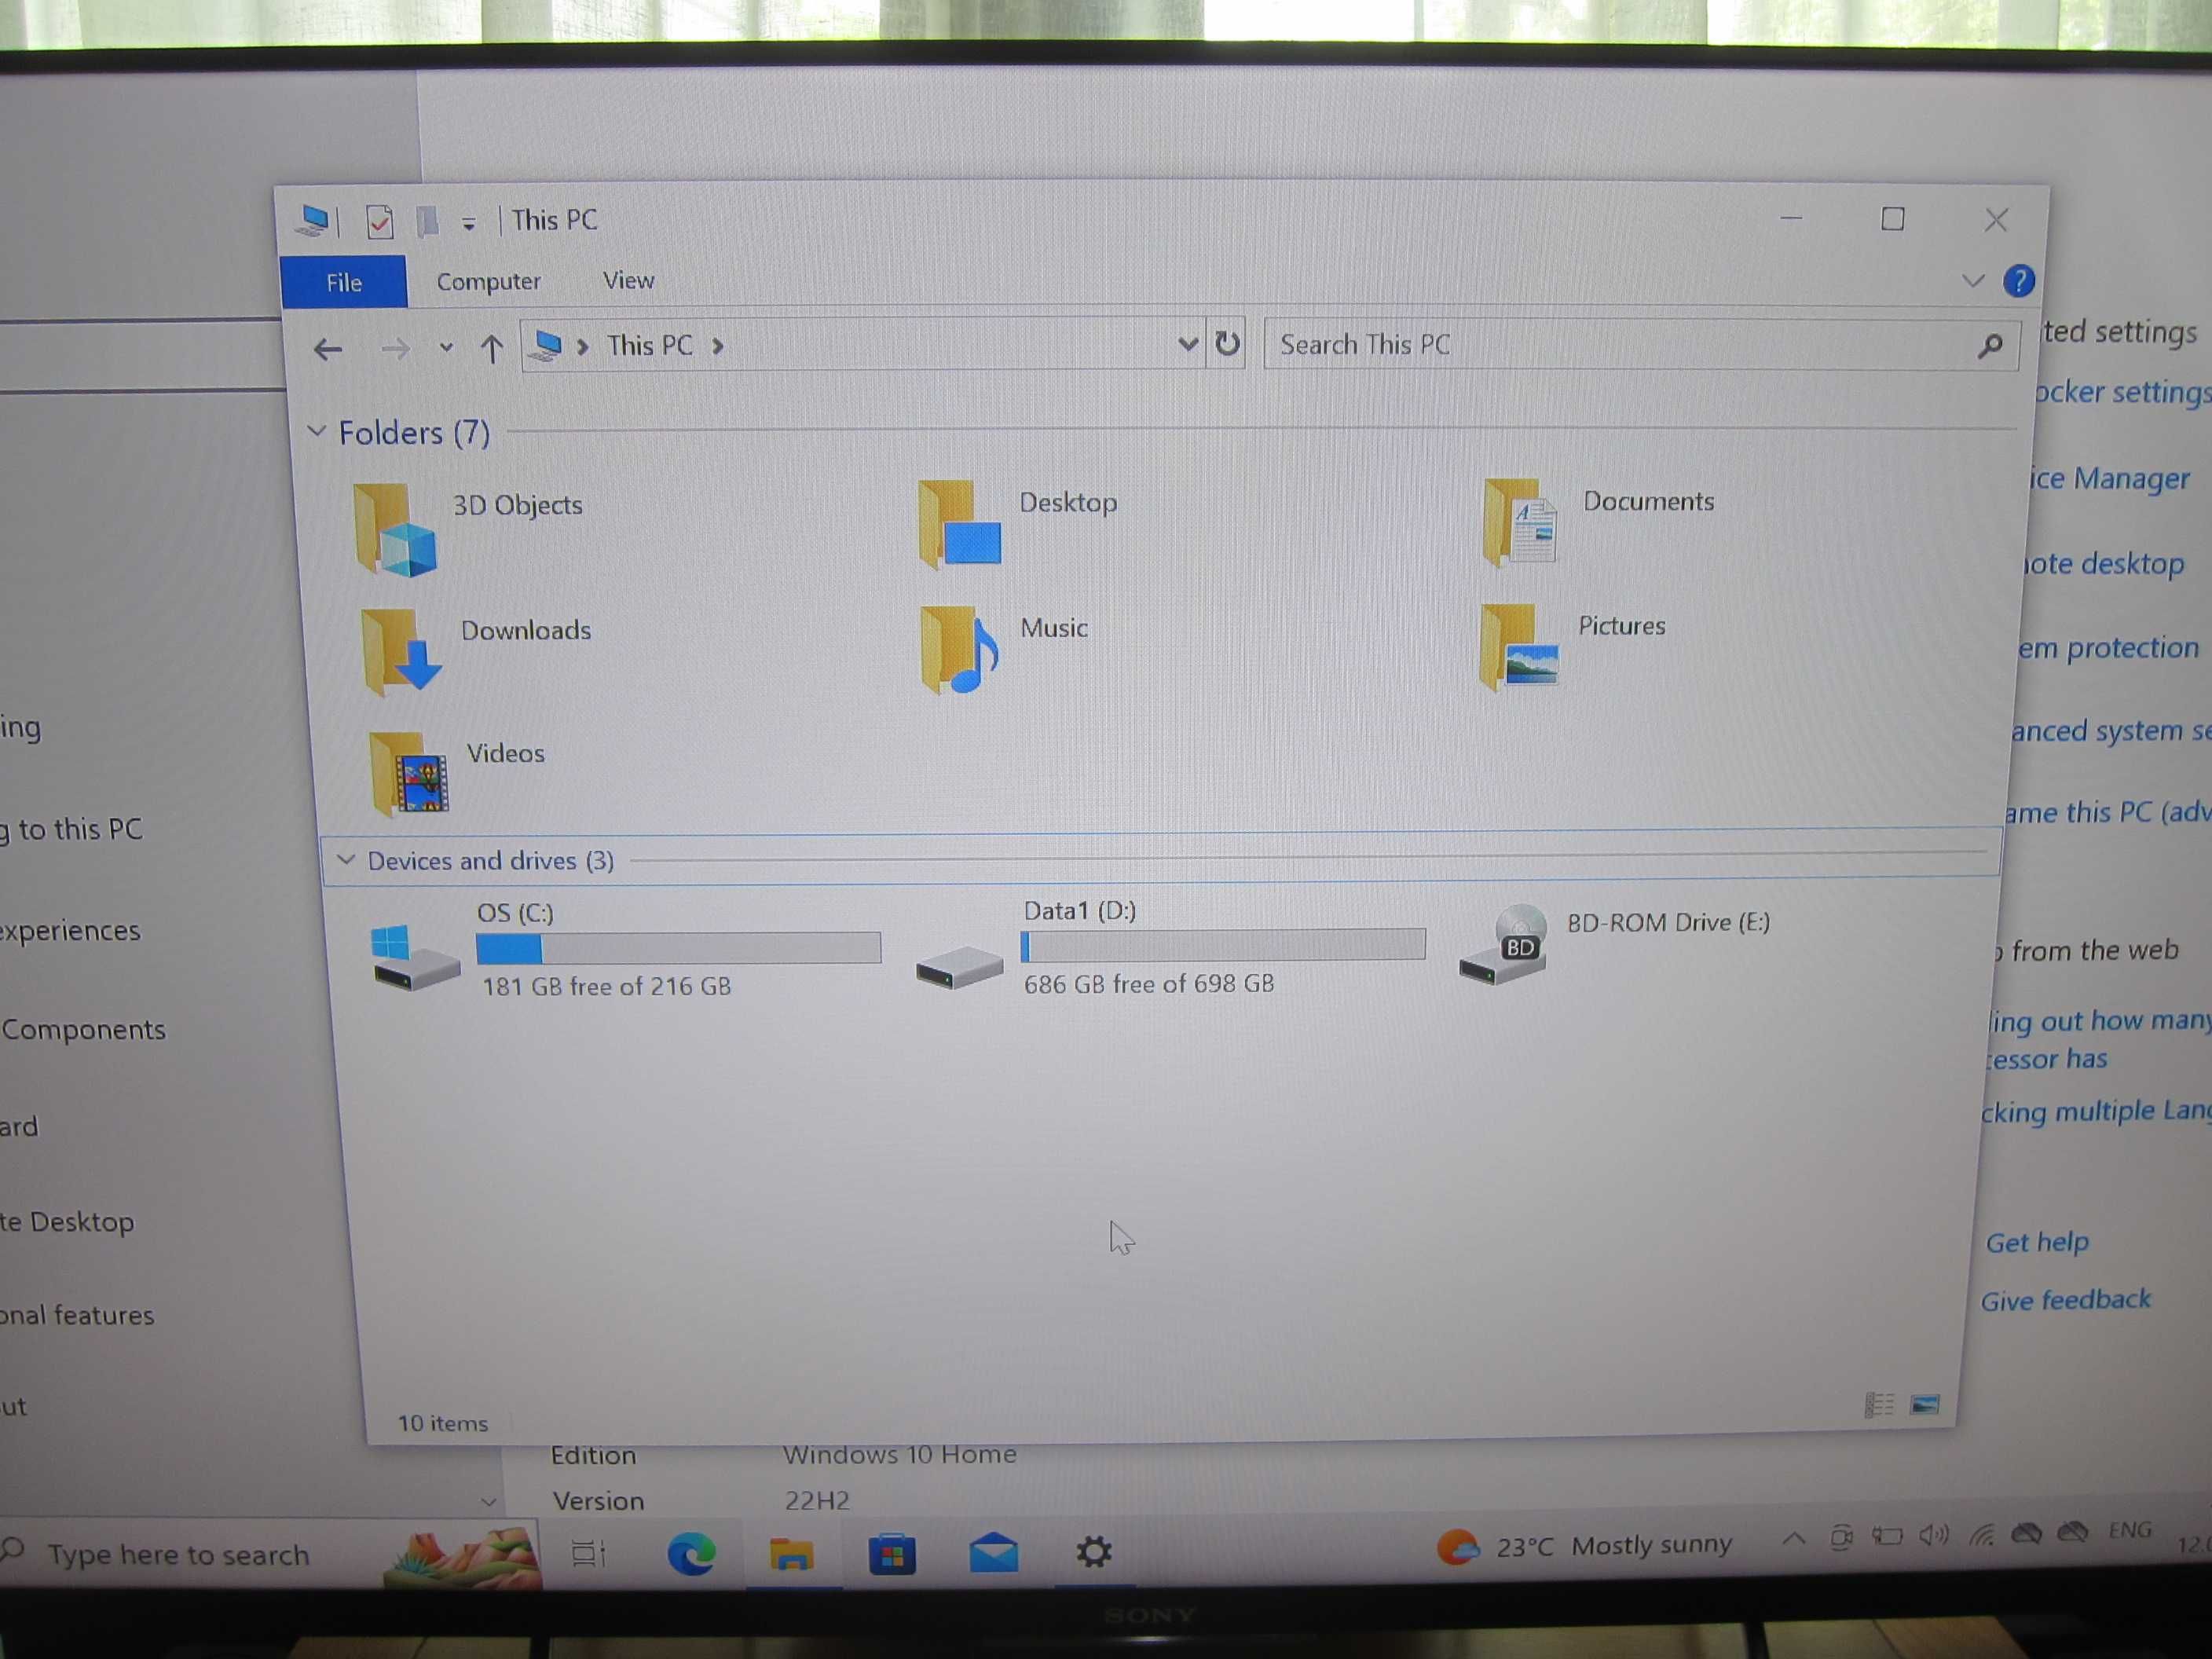Open the Music folder

pos(1003,648)
